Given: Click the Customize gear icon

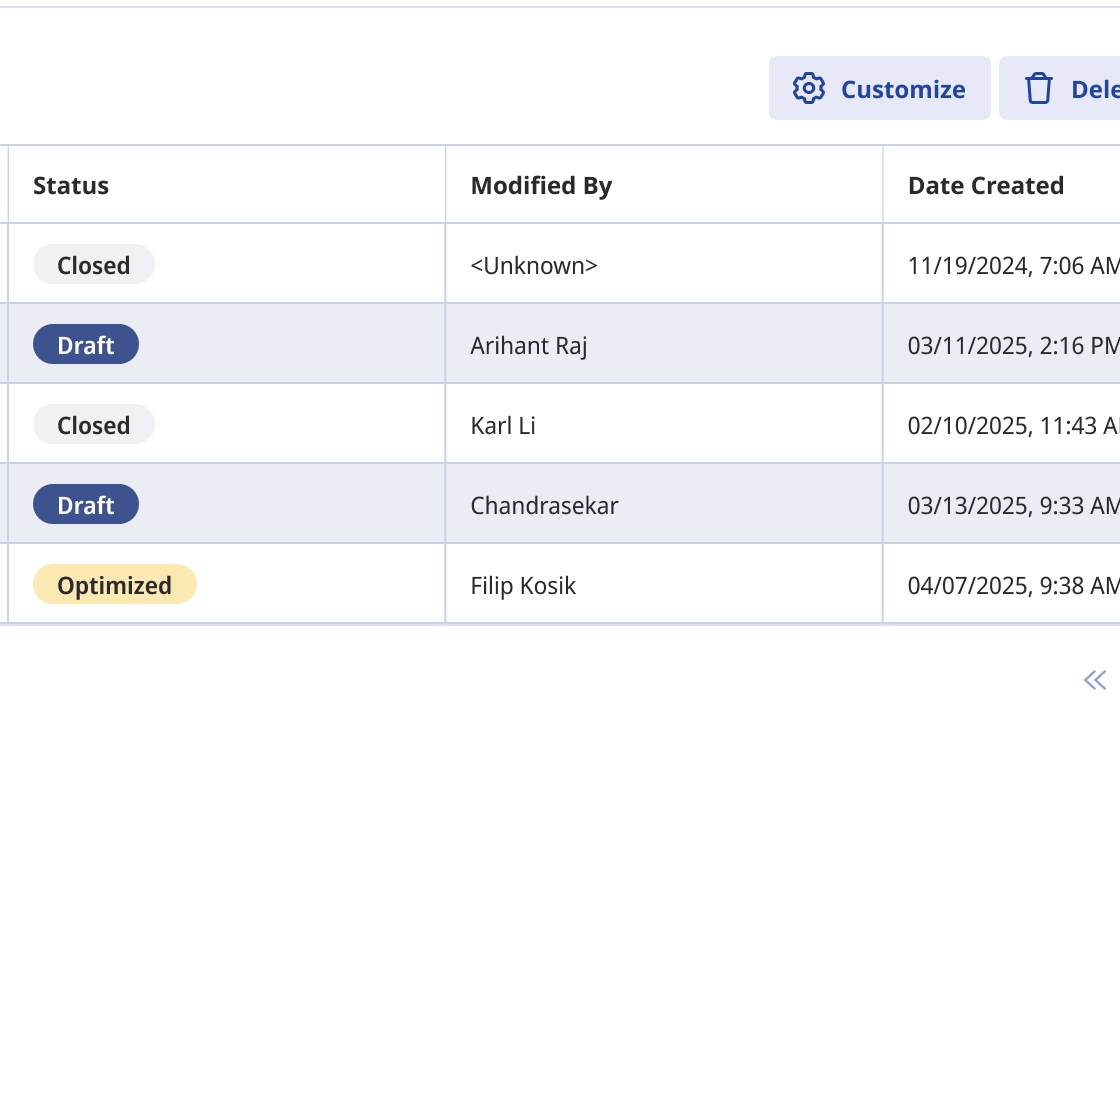Looking at the screenshot, I should (x=809, y=89).
